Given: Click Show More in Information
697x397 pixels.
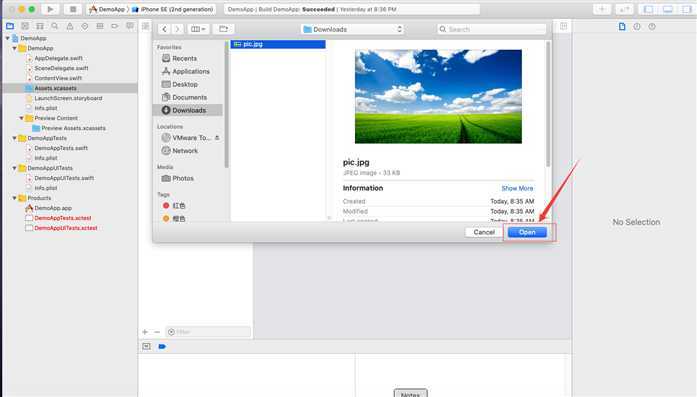Looking at the screenshot, I should pyautogui.click(x=517, y=188).
